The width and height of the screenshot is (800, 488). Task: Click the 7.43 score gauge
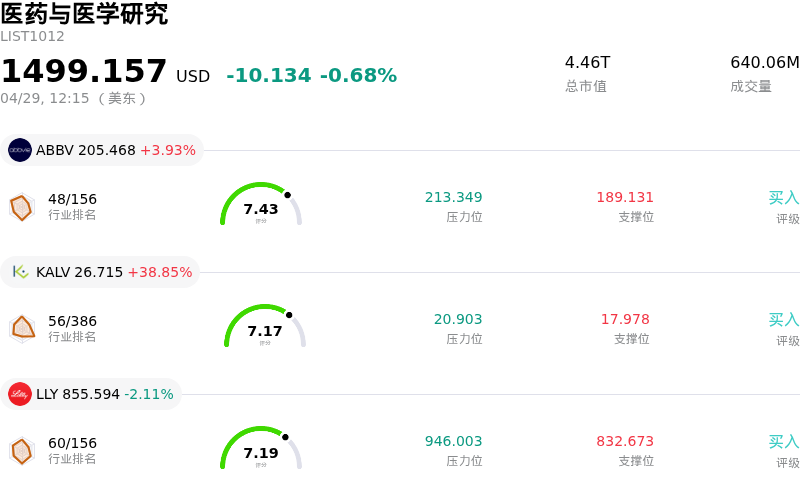pos(261,207)
